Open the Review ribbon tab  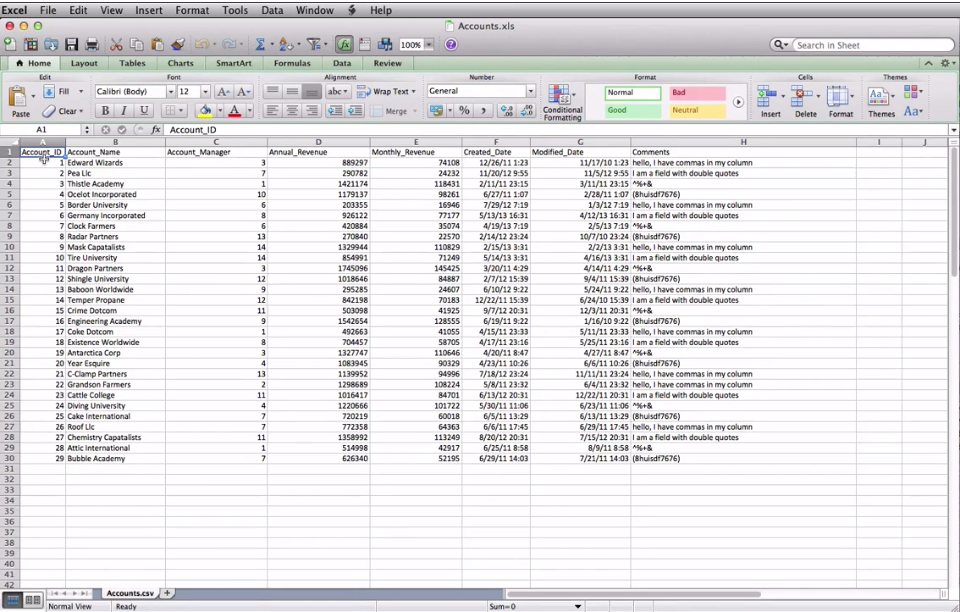tap(388, 63)
